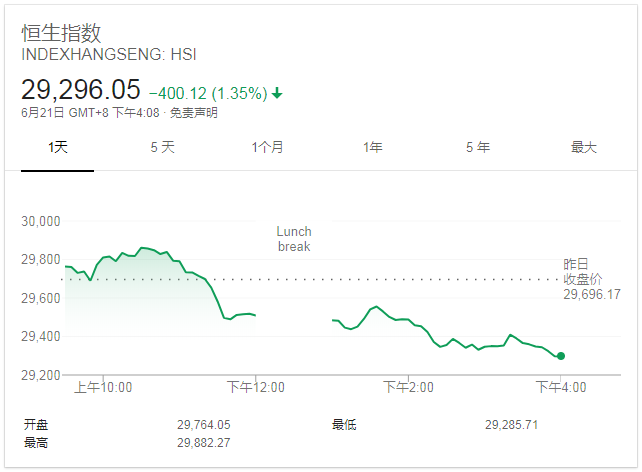Viewport: 642px width, 472px height.
Task: Click the 最低 label
Action: (344, 425)
